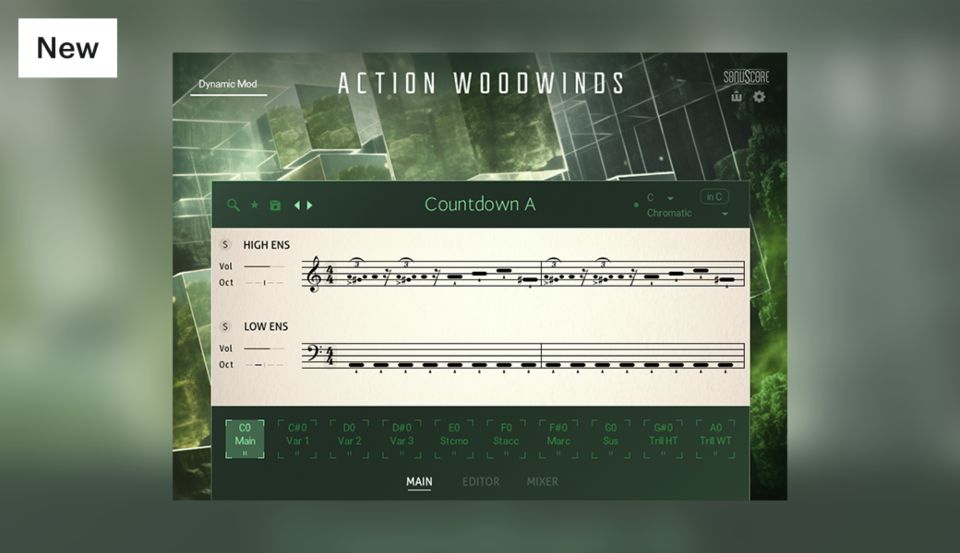Toggle the 'in C' button
Screen dimensions: 960x553
pyautogui.click(x=714, y=197)
